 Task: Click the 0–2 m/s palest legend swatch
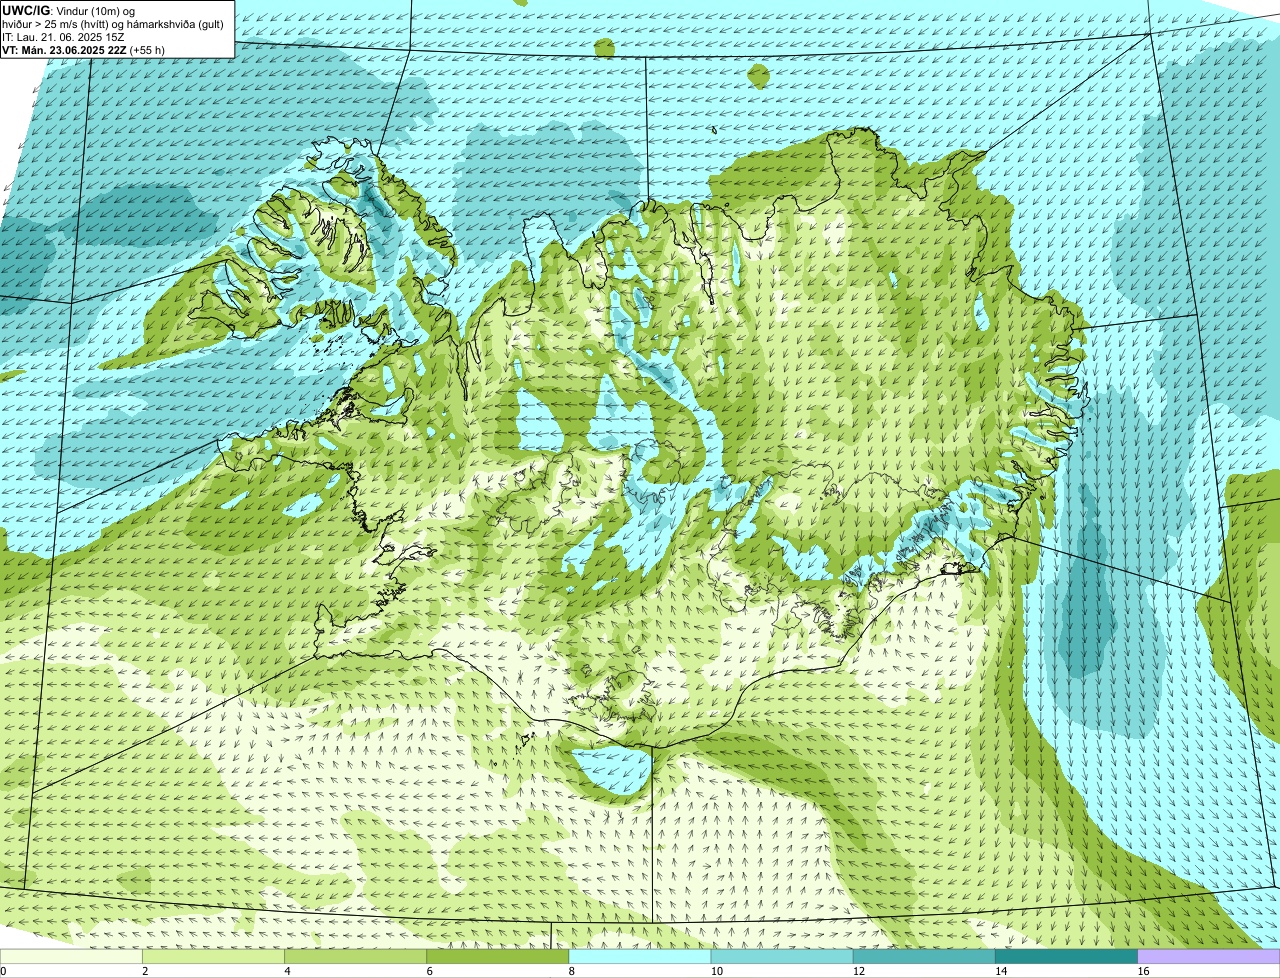pyautogui.click(x=71, y=957)
